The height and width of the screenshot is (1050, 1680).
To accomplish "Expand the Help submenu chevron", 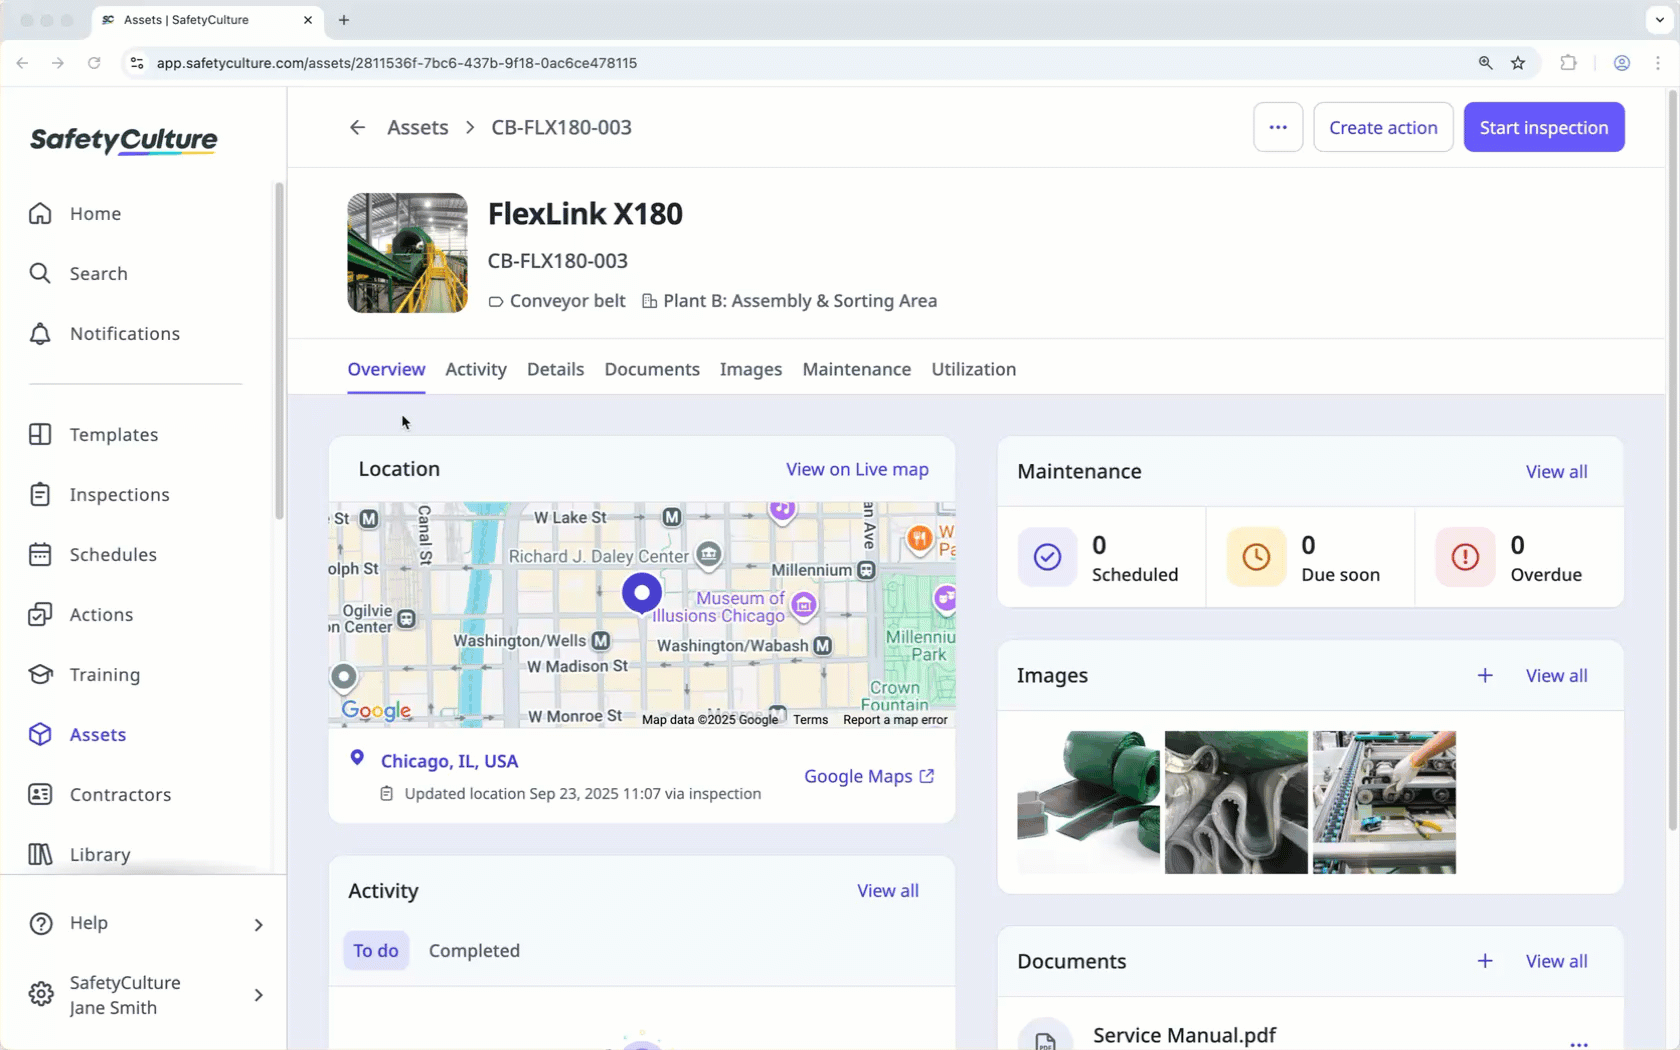I will pos(258,924).
